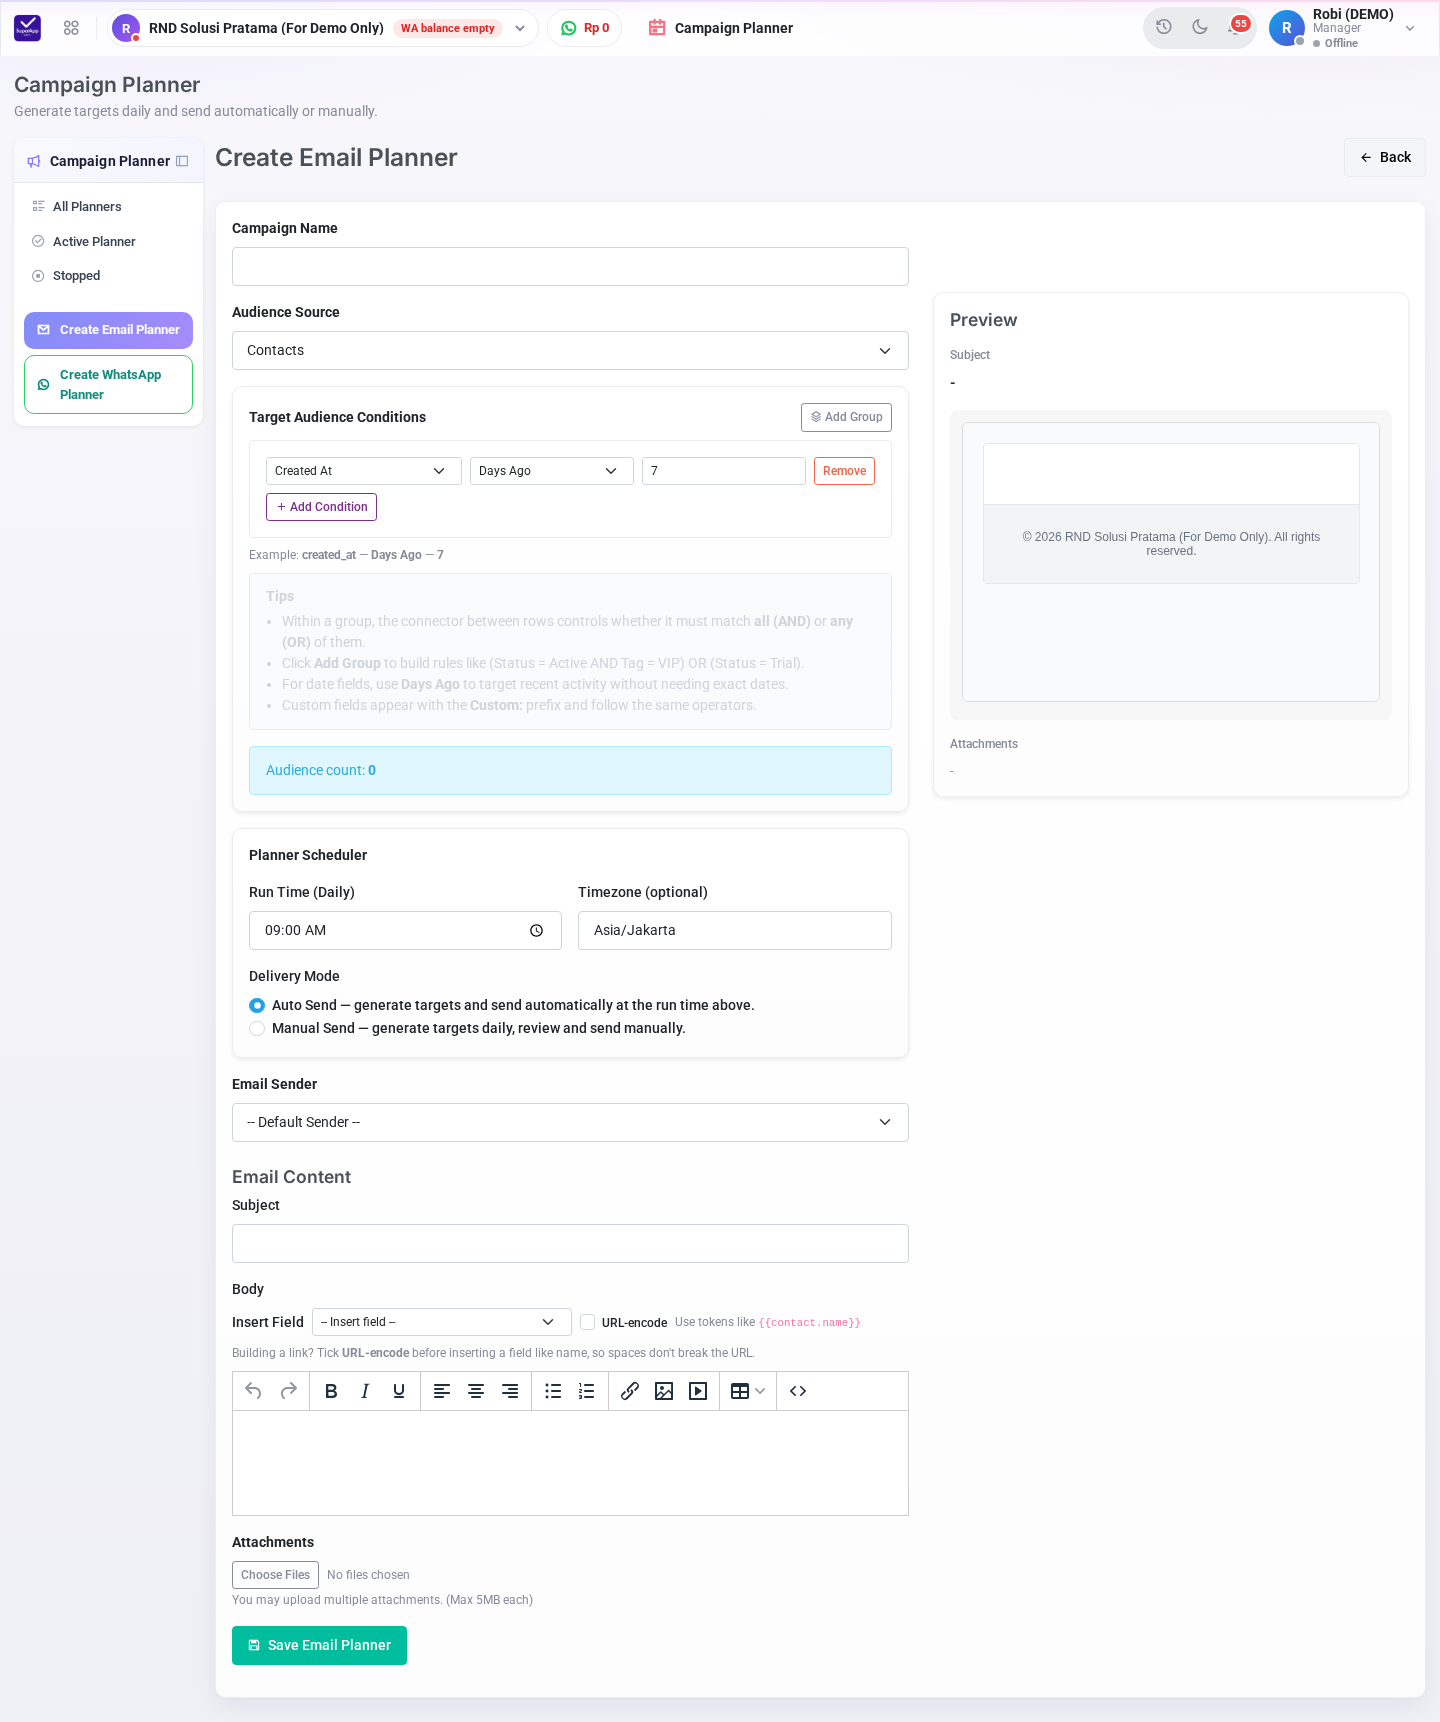Select Manual Send delivery mode

click(x=257, y=1028)
